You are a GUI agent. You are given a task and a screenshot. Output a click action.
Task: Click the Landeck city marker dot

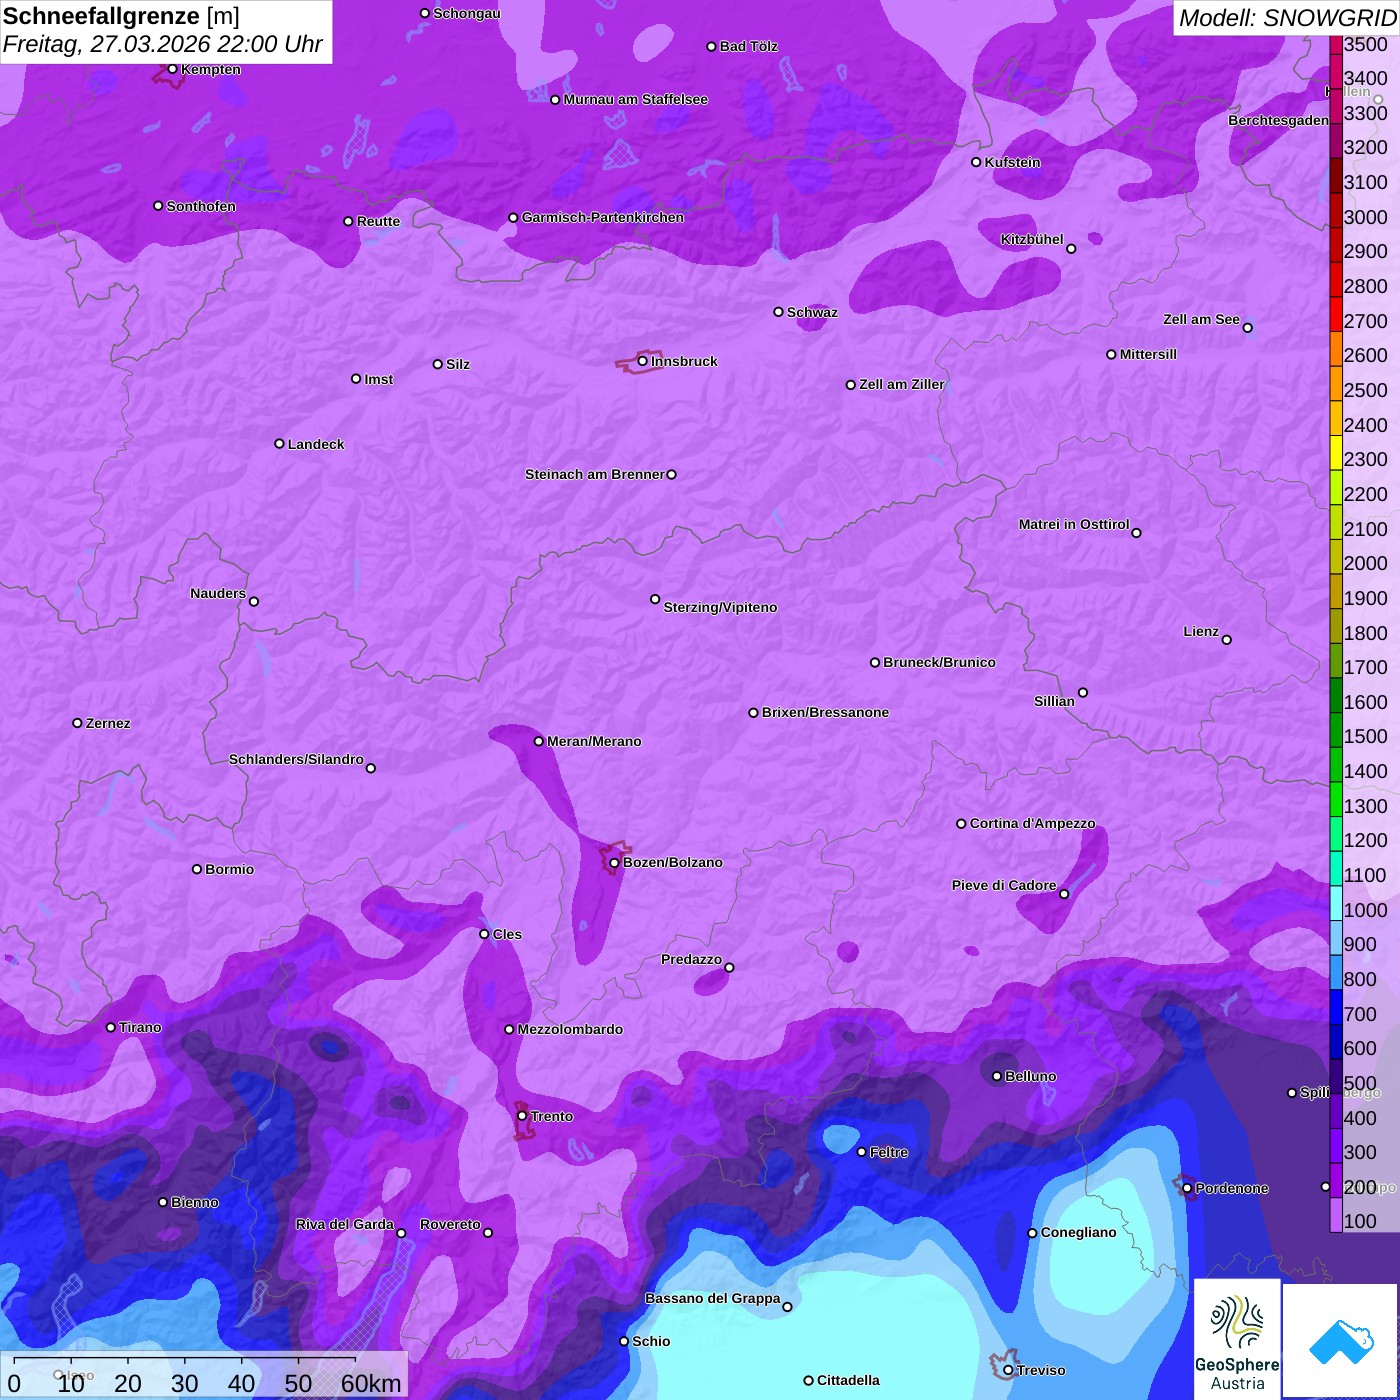[279, 444]
